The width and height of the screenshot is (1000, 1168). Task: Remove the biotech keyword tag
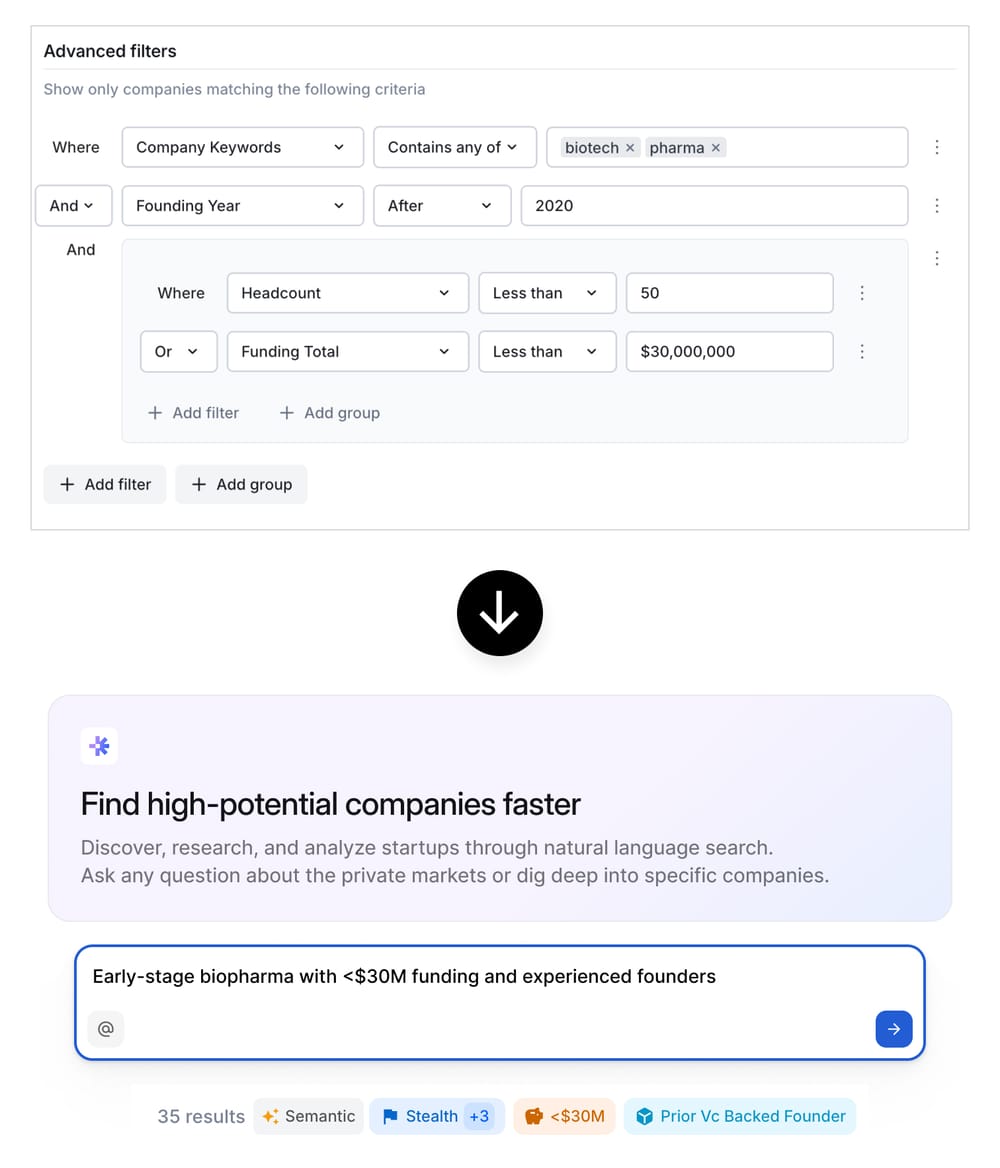pos(630,148)
